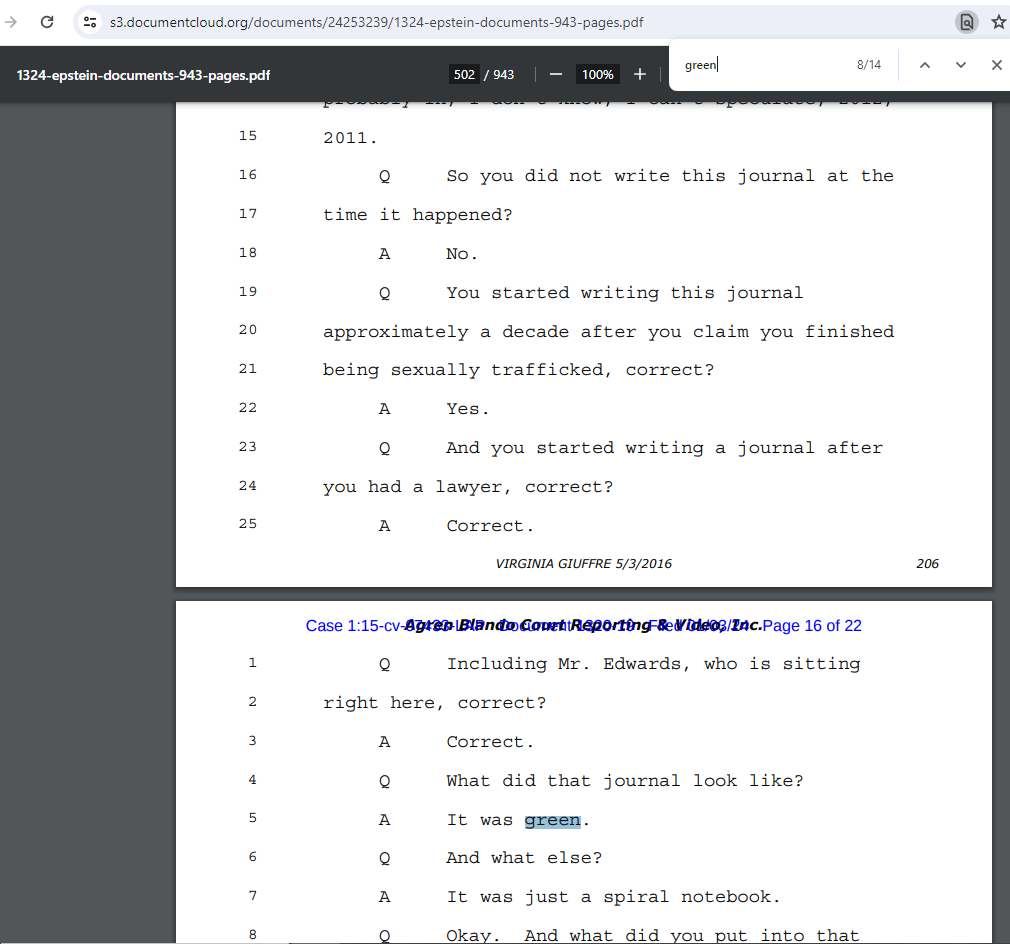Click the text 'Including Mr. Edwards, who is sitting'
This screenshot has height=944, width=1010.
click(654, 664)
